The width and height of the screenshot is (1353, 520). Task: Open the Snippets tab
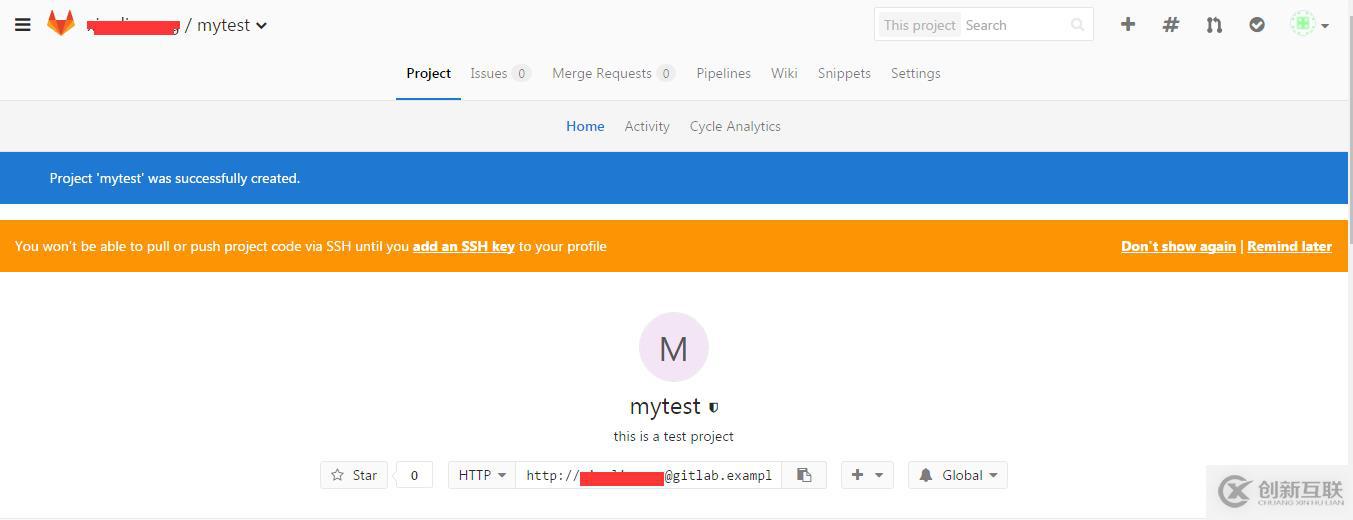844,73
